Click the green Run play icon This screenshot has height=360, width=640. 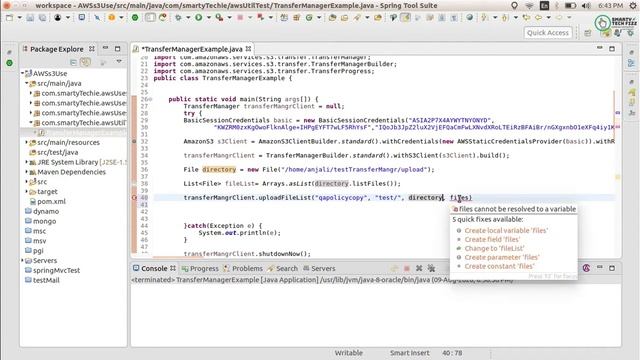pyautogui.click(x=199, y=18)
